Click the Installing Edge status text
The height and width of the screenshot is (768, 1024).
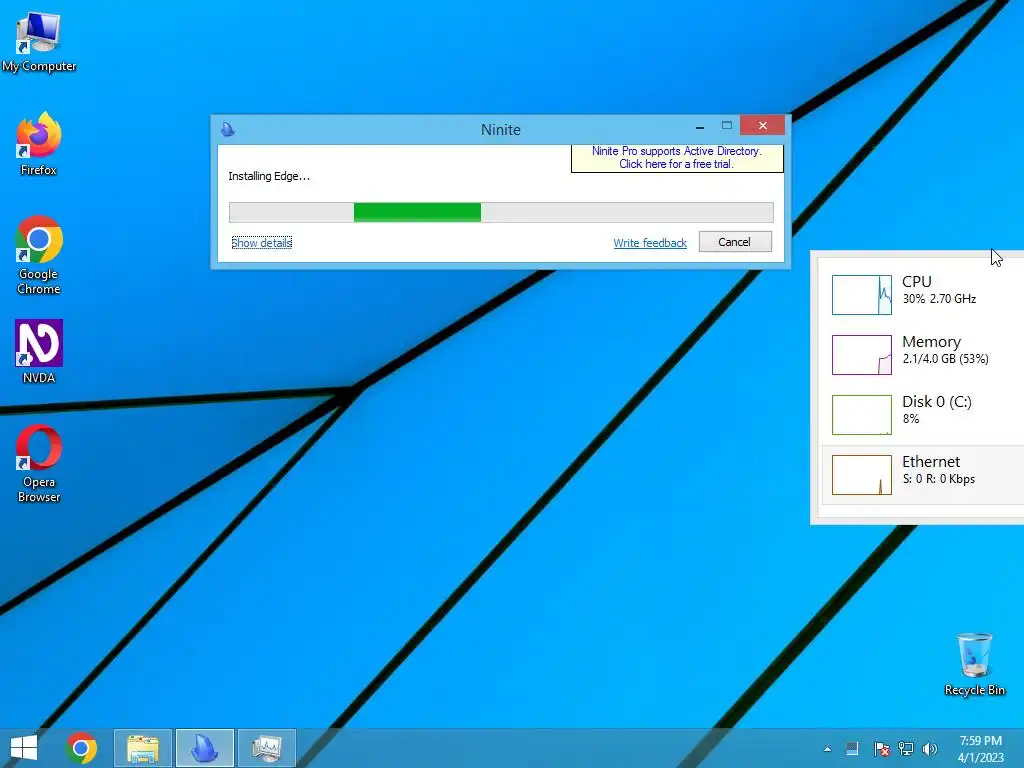pos(268,176)
